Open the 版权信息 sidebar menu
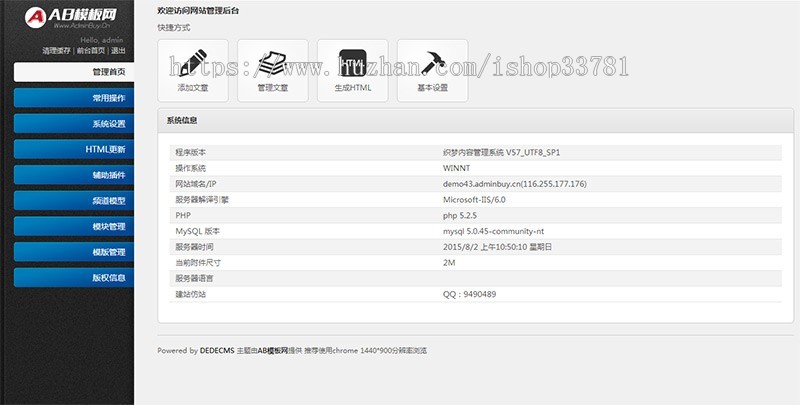800x405 pixels. [74, 277]
